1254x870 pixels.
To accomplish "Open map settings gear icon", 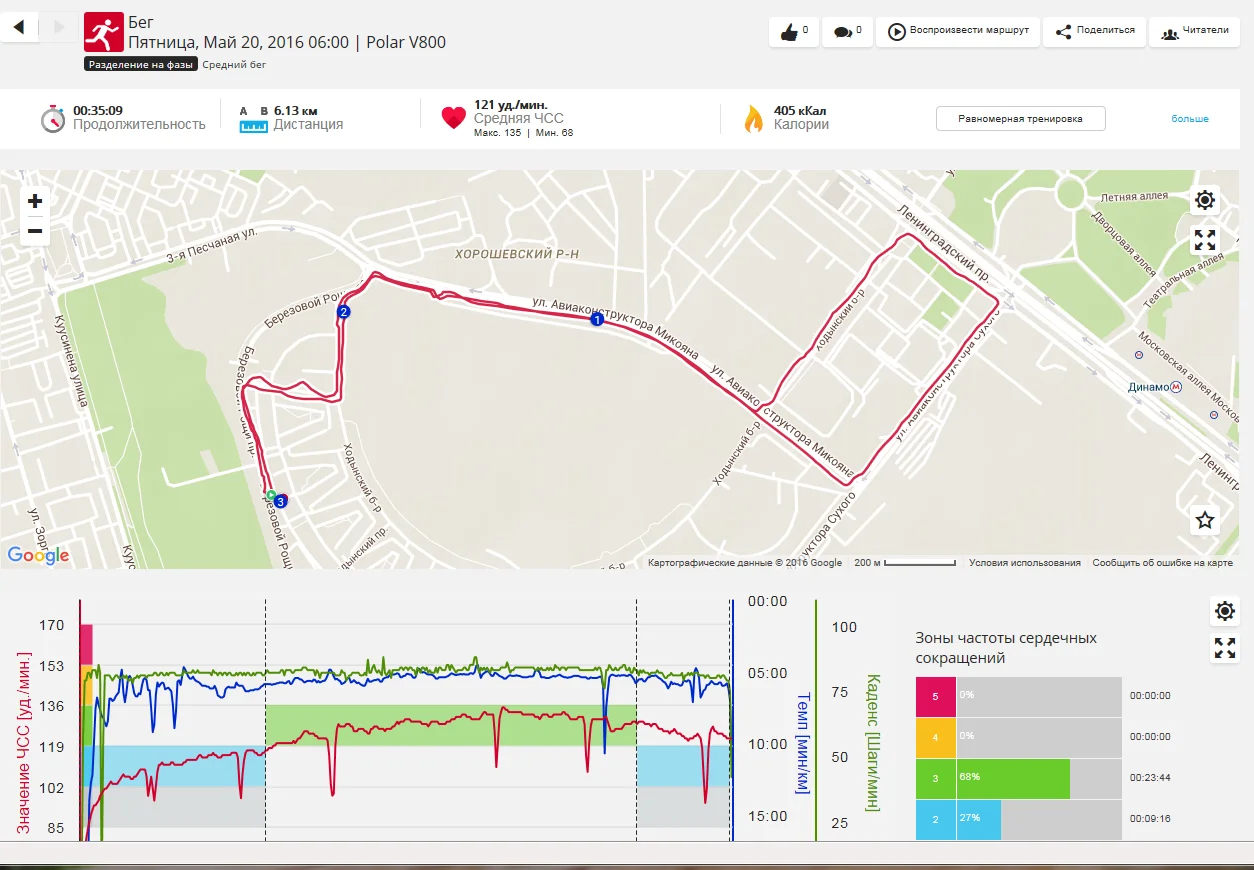I will (x=1205, y=200).
